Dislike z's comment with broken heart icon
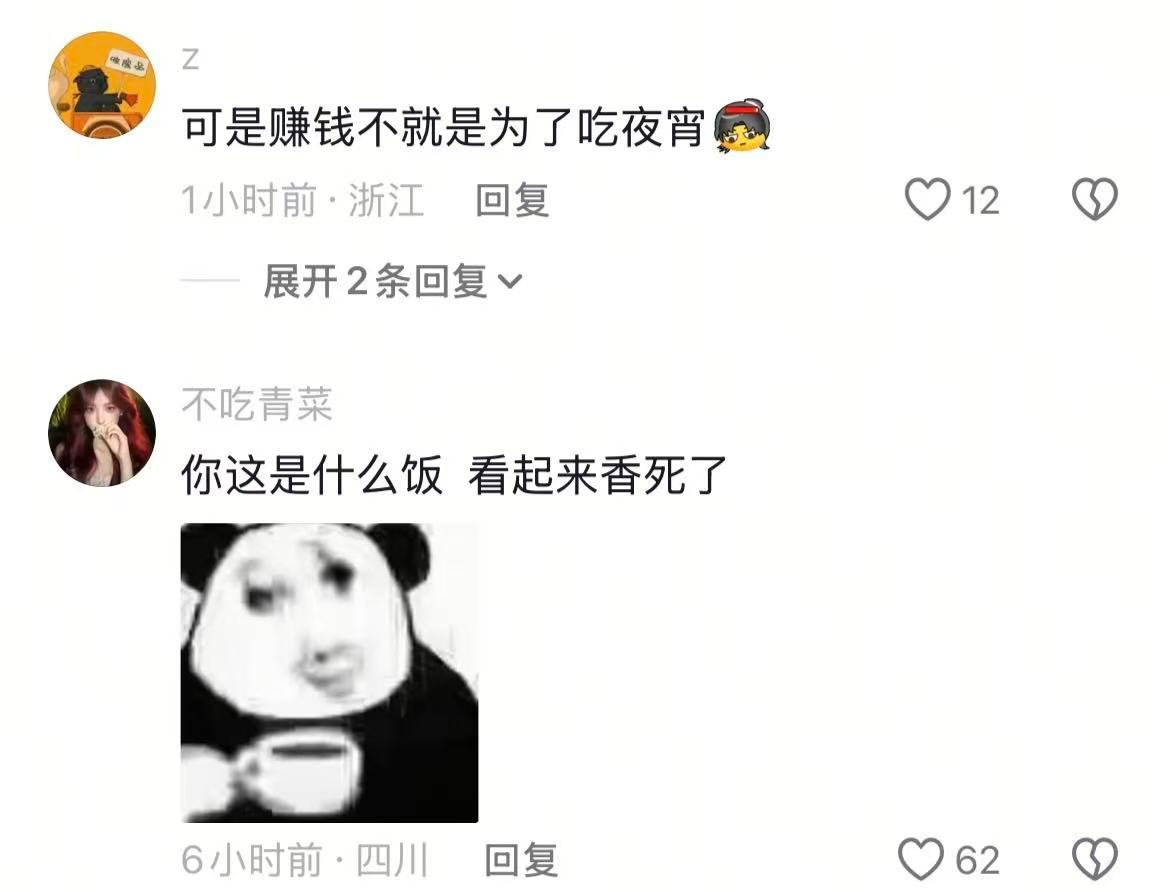 click(1095, 199)
